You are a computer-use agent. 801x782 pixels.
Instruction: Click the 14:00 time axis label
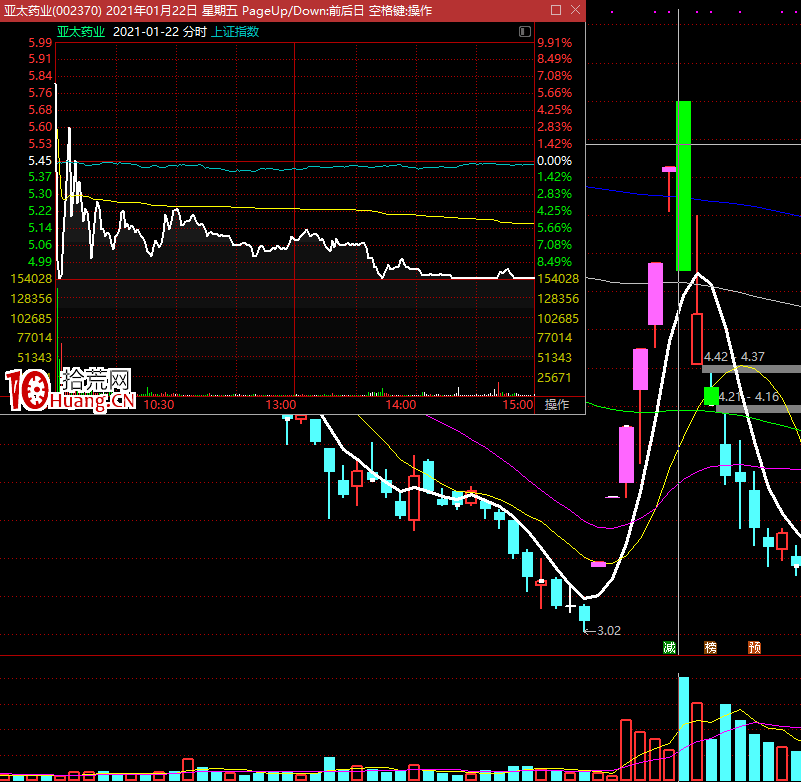(401, 405)
